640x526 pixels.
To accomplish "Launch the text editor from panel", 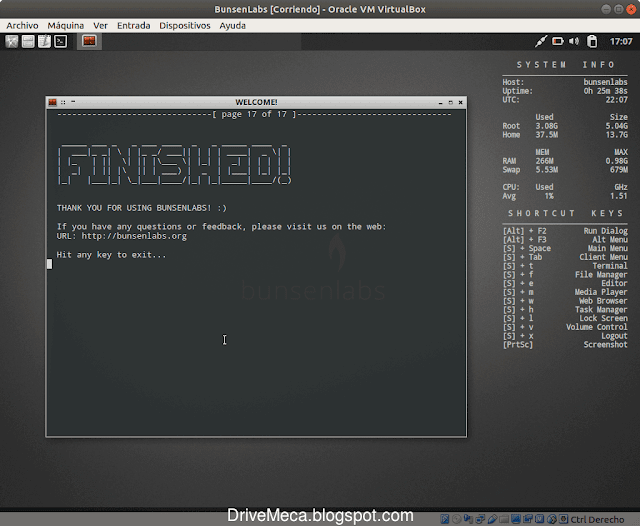I will [44, 41].
